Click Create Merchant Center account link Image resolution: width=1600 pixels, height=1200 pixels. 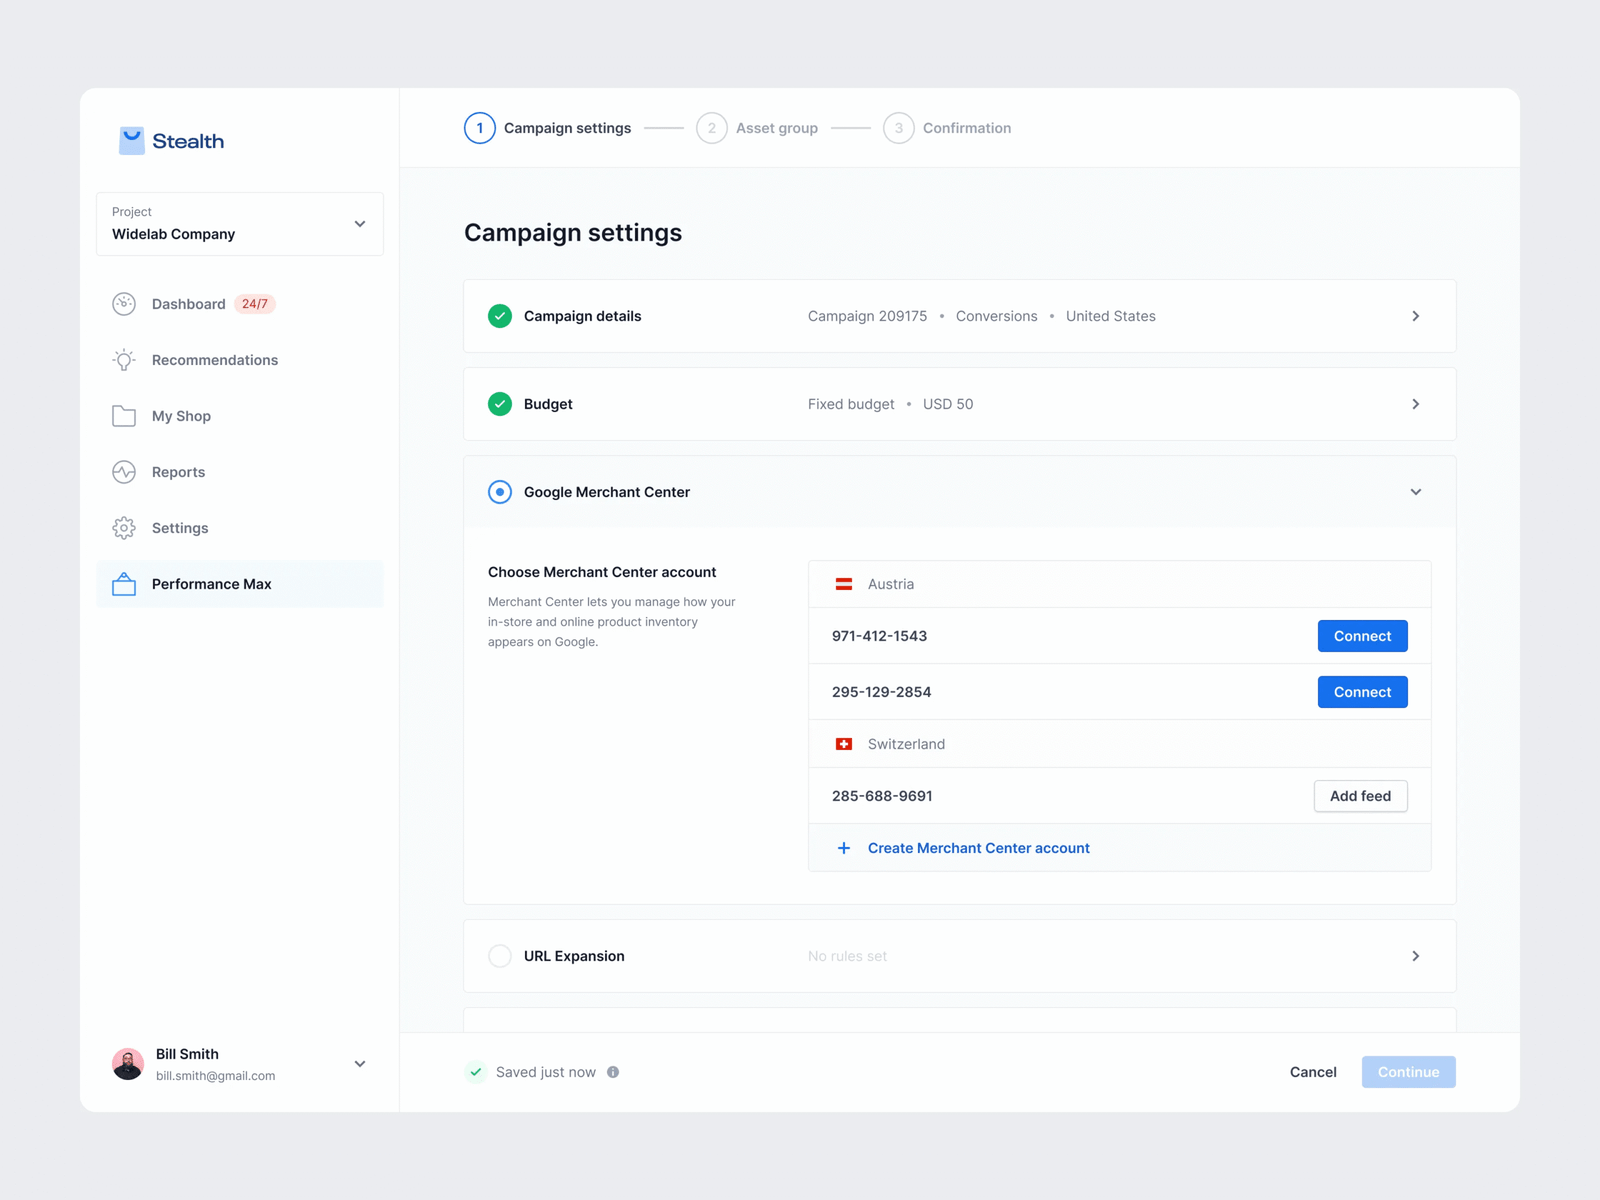coord(978,848)
